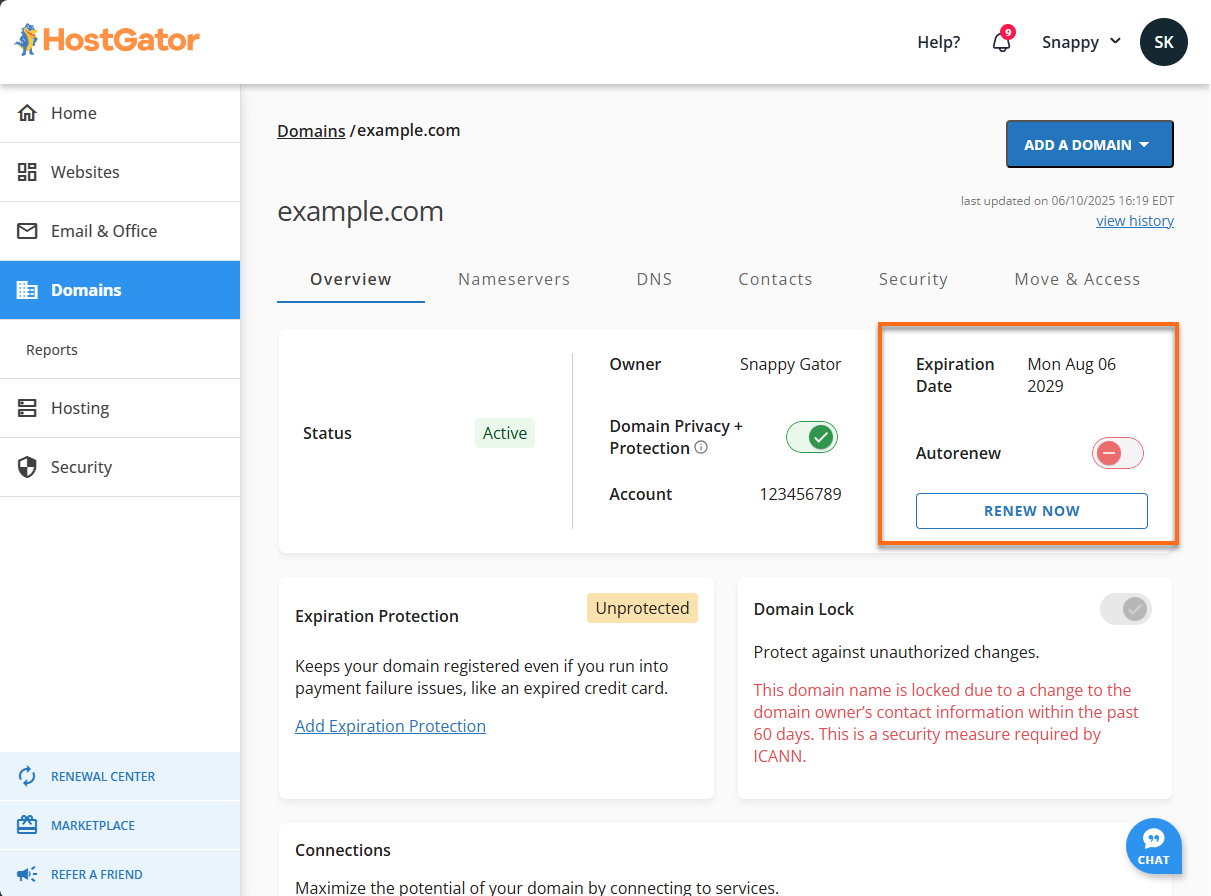Open the Renewal Center
Viewport: 1211px width, 896px height.
[x=105, y=776]
